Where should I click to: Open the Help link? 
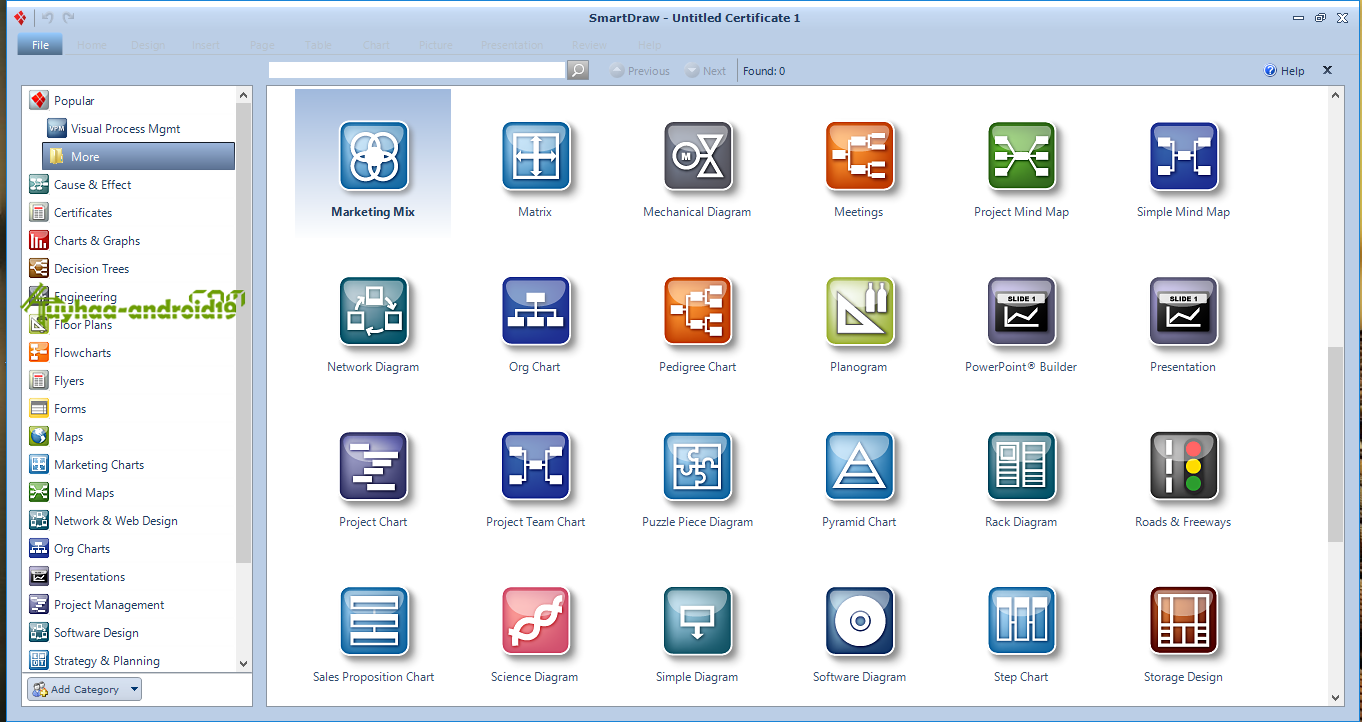1285,71
